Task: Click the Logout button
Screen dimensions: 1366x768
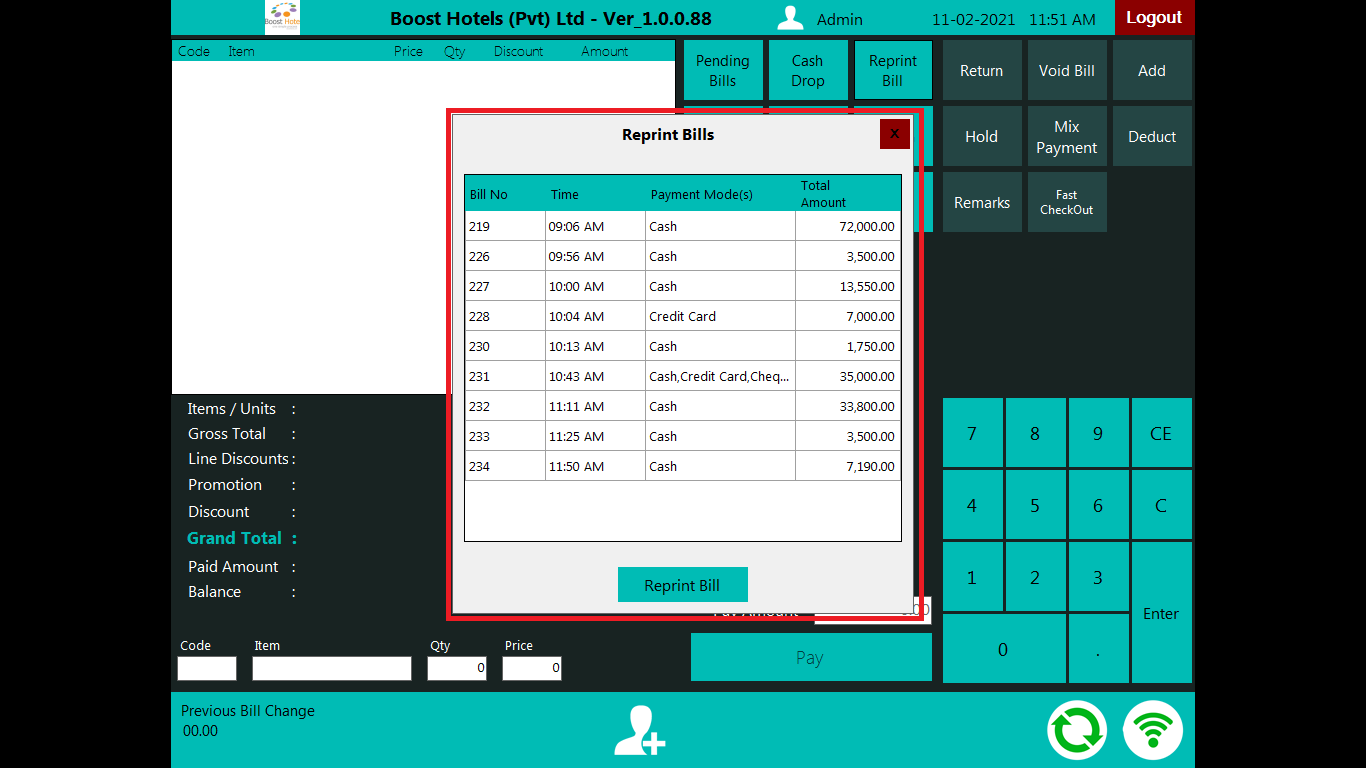Action: click(x=1154, y=18)
